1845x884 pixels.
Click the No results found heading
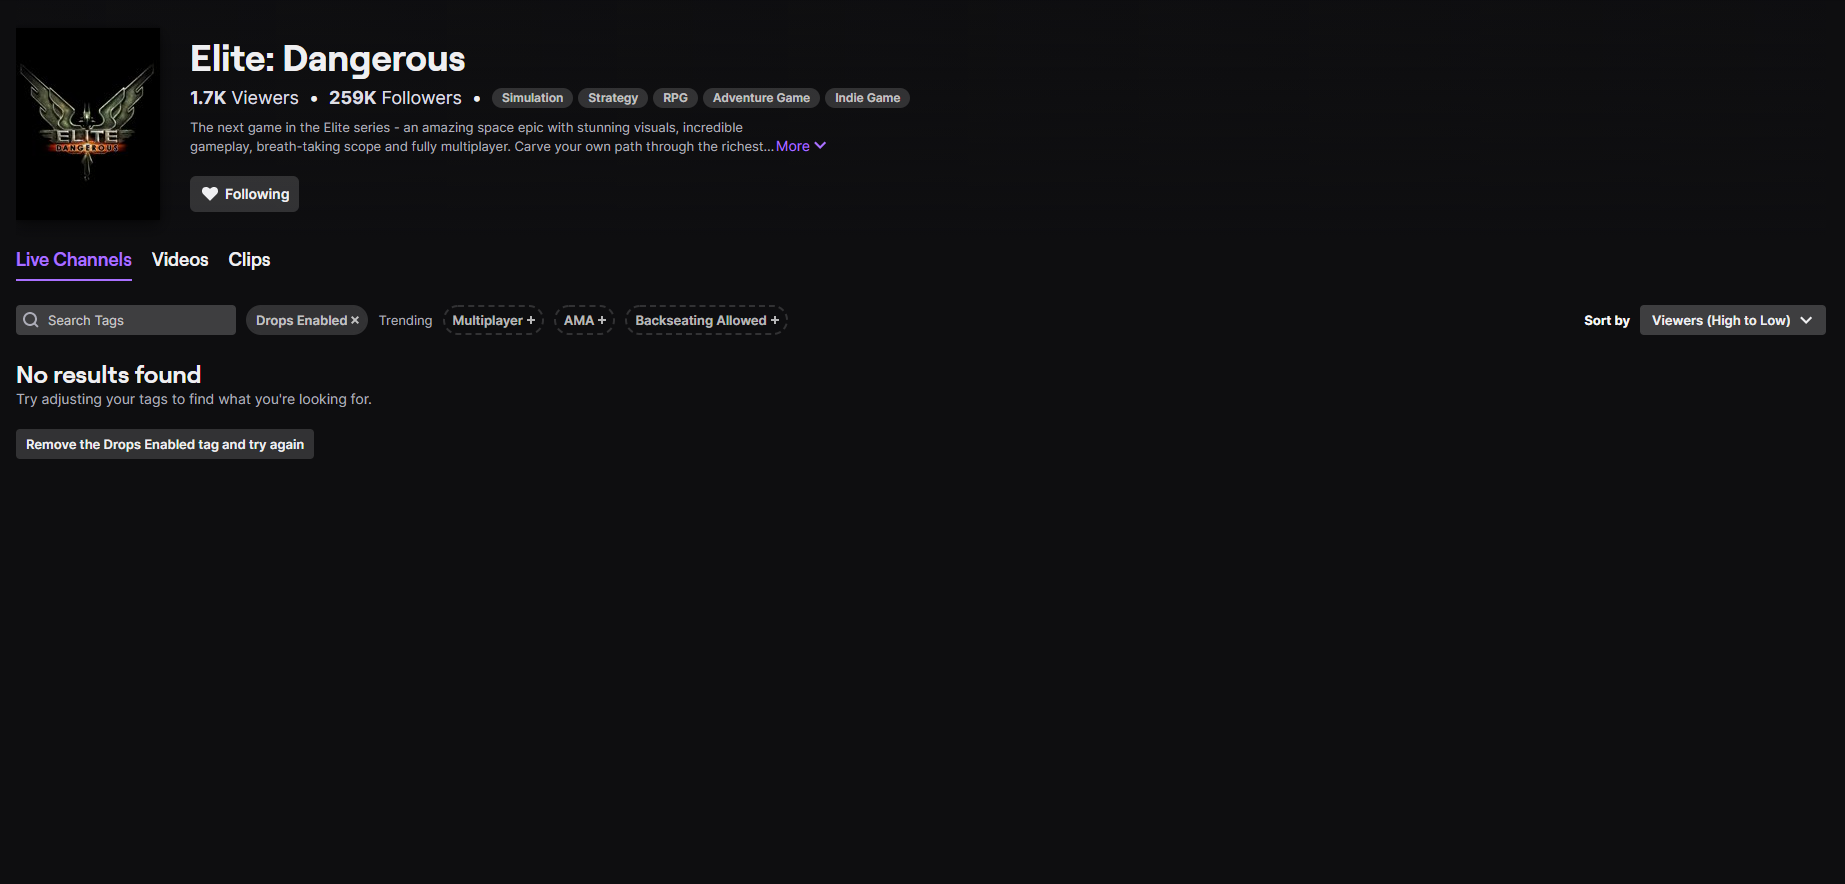point(109,375)
